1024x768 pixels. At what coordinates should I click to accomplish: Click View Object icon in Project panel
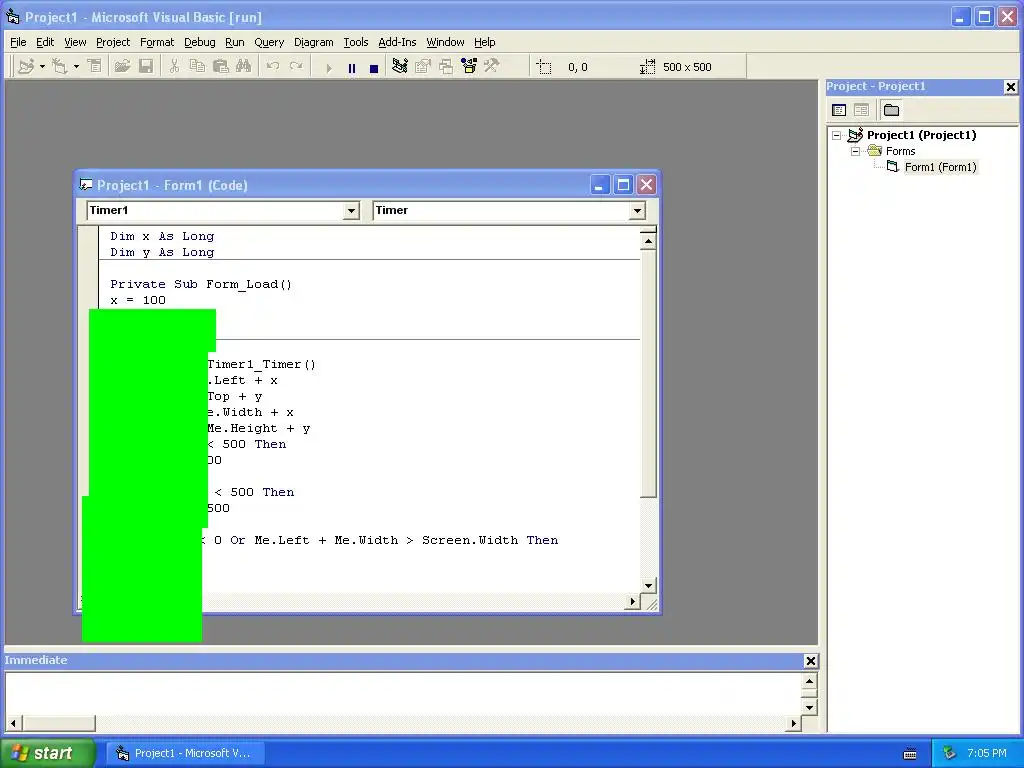tap(861, 110)
